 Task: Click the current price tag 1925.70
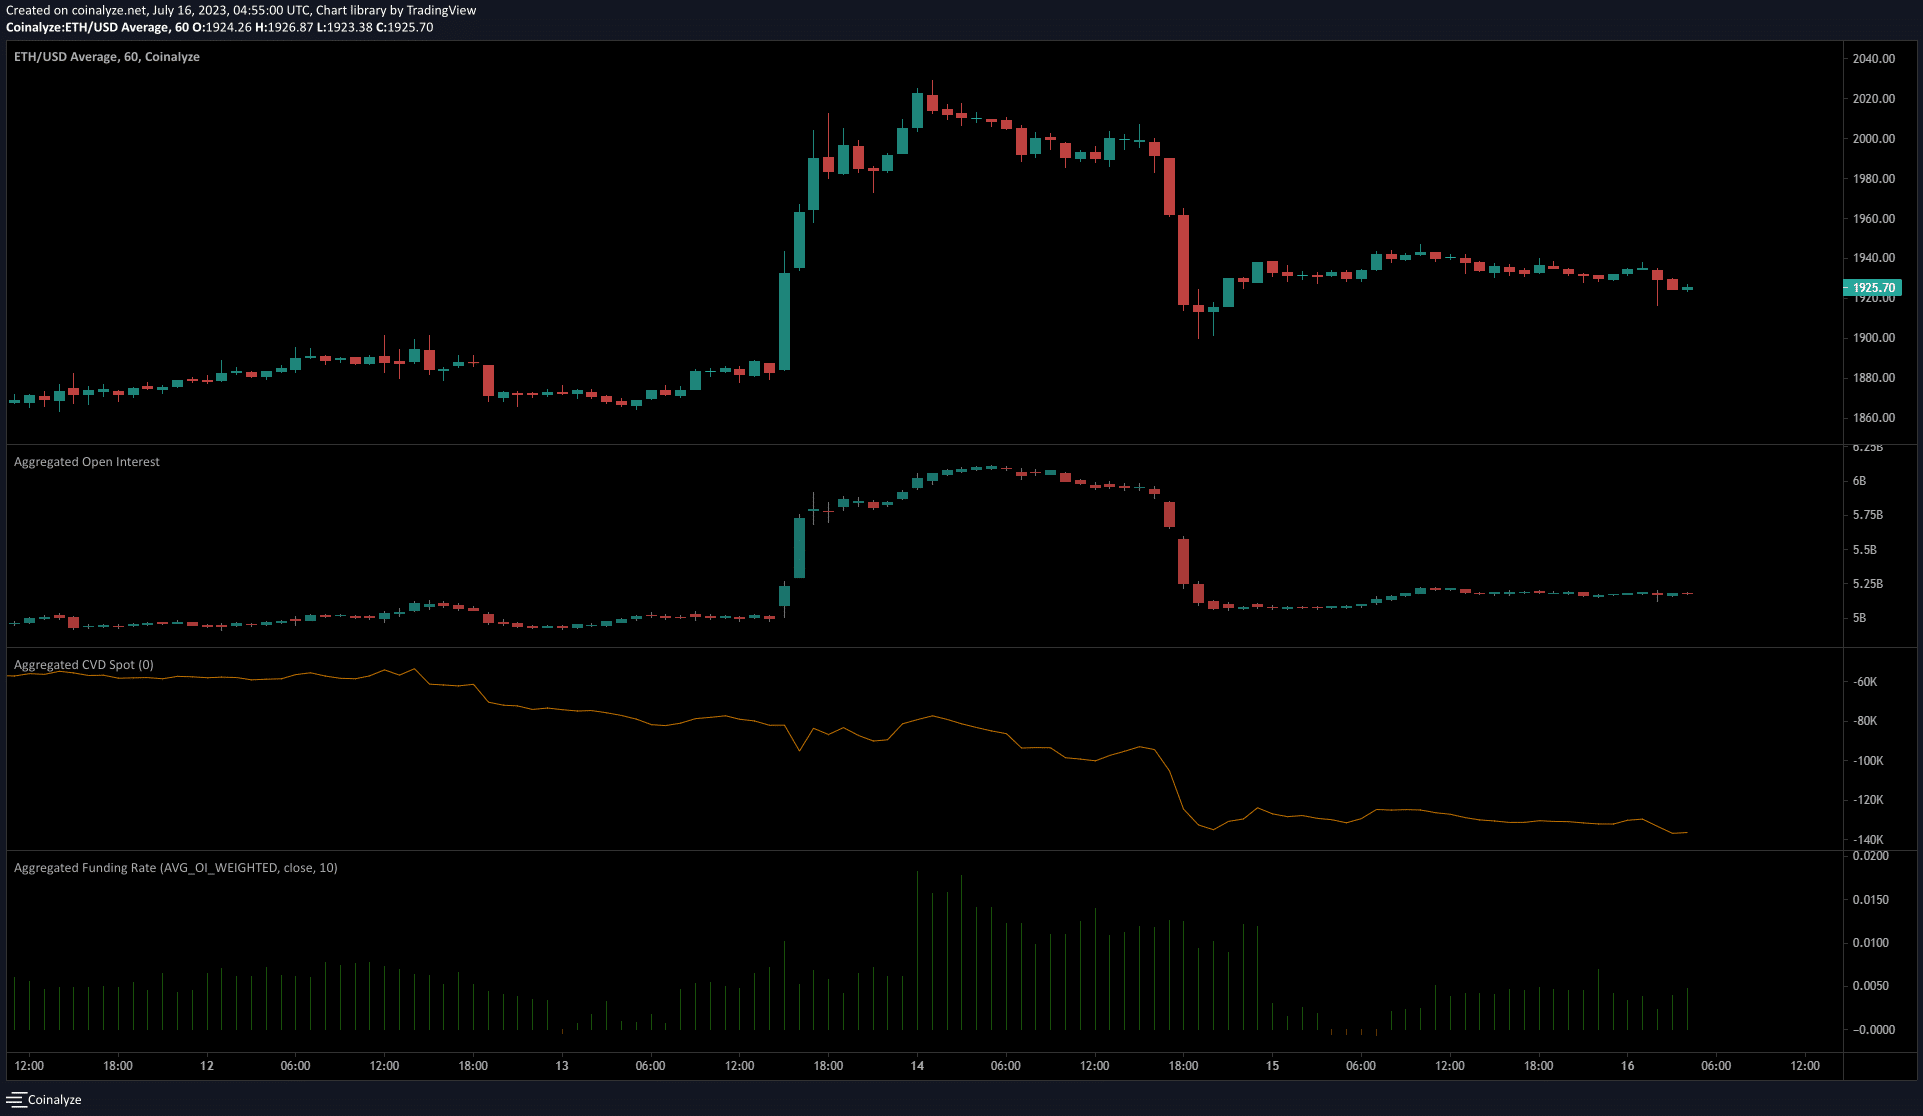[x=1871, y=288]
